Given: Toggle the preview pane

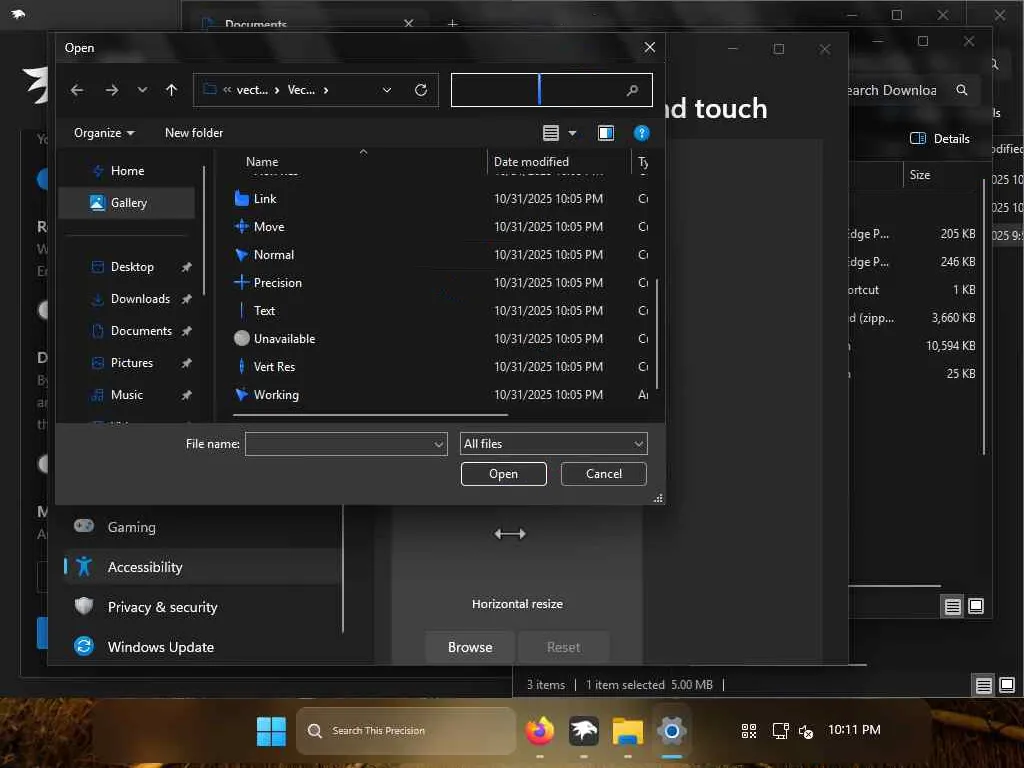Looking at the screenshot, I should pyautogui.click(x=606, y=133).
